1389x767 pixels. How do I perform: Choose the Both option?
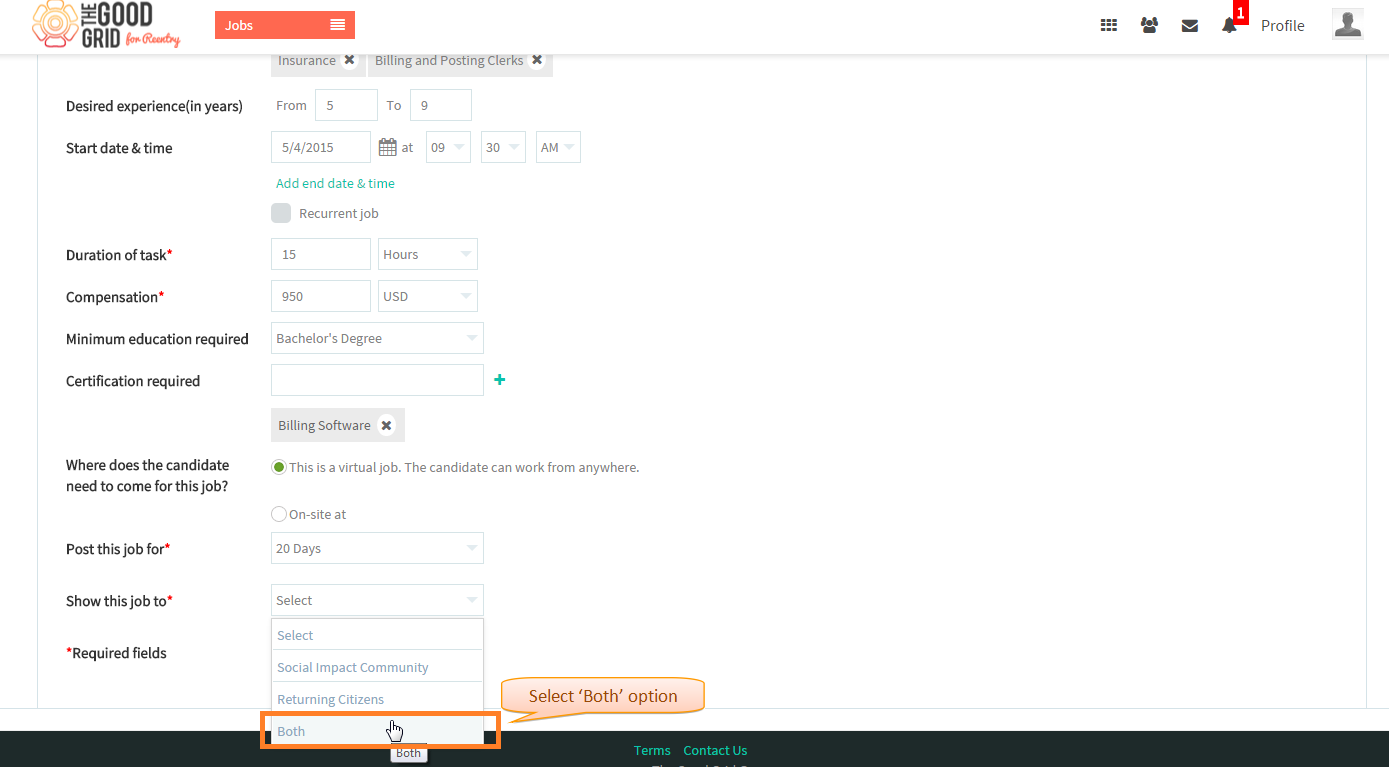377,731
